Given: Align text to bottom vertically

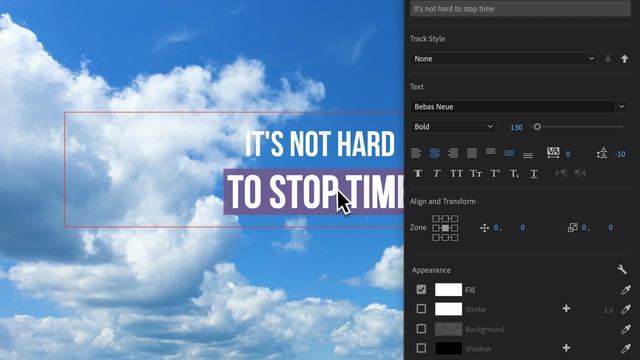Looking at the screenshot, I should point(528,155).
